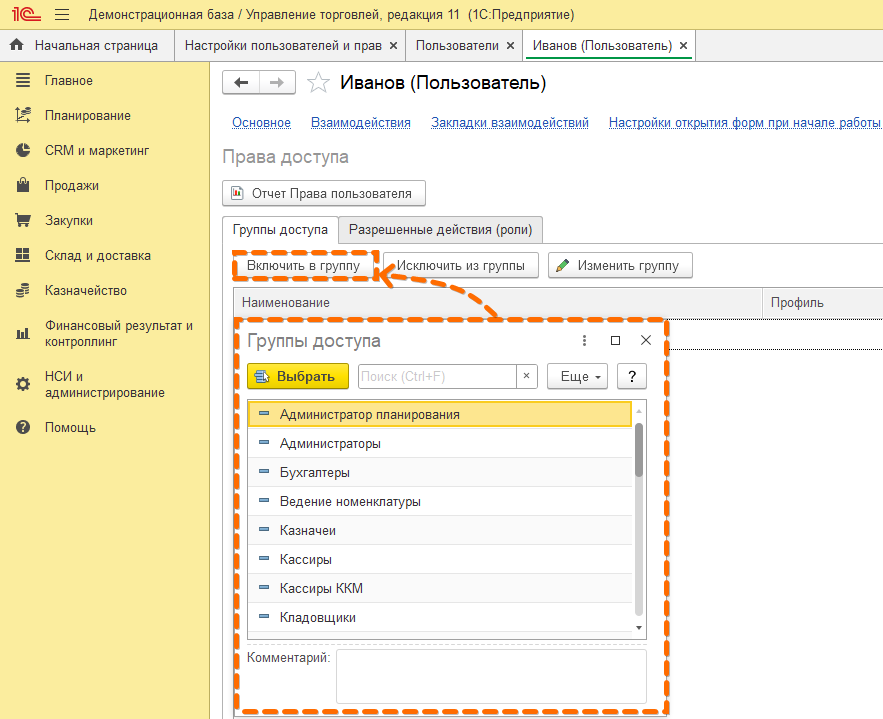
Task: Open the hamburger main menu icon
Action: [62, 15]
